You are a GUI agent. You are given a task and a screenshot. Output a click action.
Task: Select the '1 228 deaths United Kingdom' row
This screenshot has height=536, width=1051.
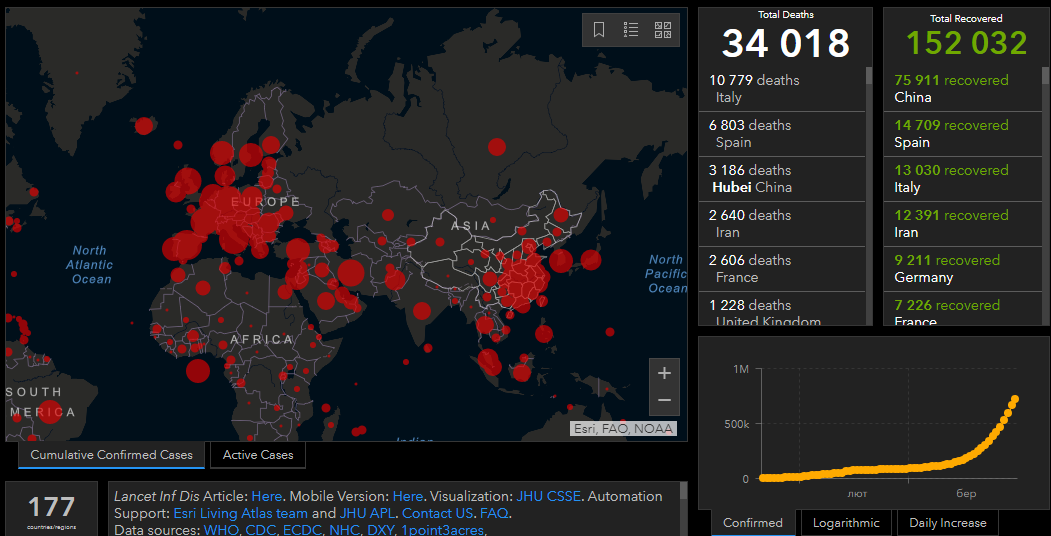click(x=782, y=309)
